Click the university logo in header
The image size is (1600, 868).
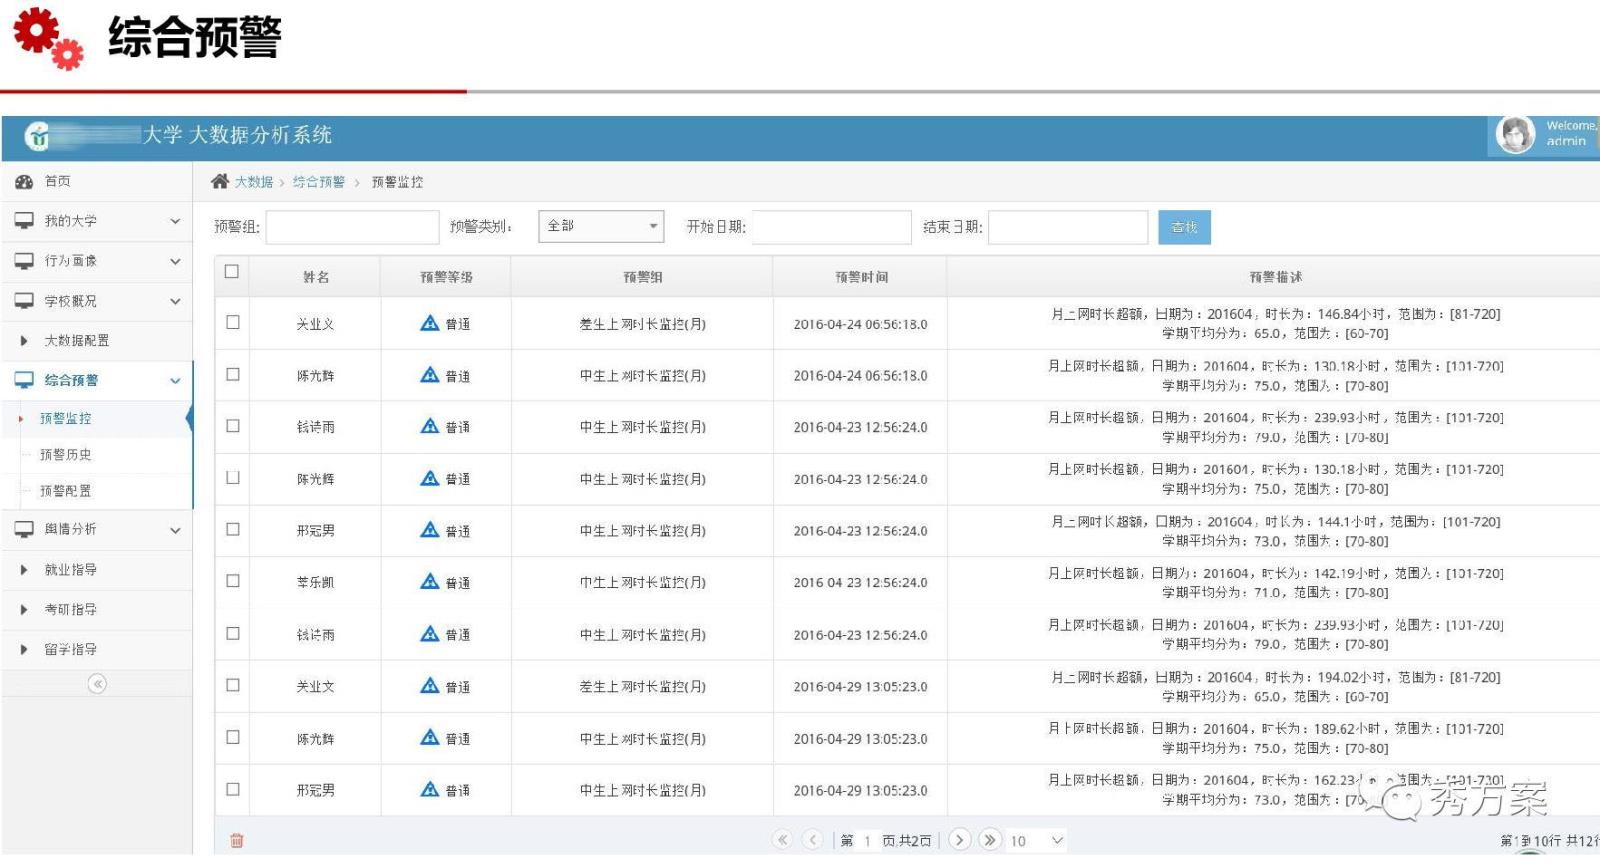point(38,136)
